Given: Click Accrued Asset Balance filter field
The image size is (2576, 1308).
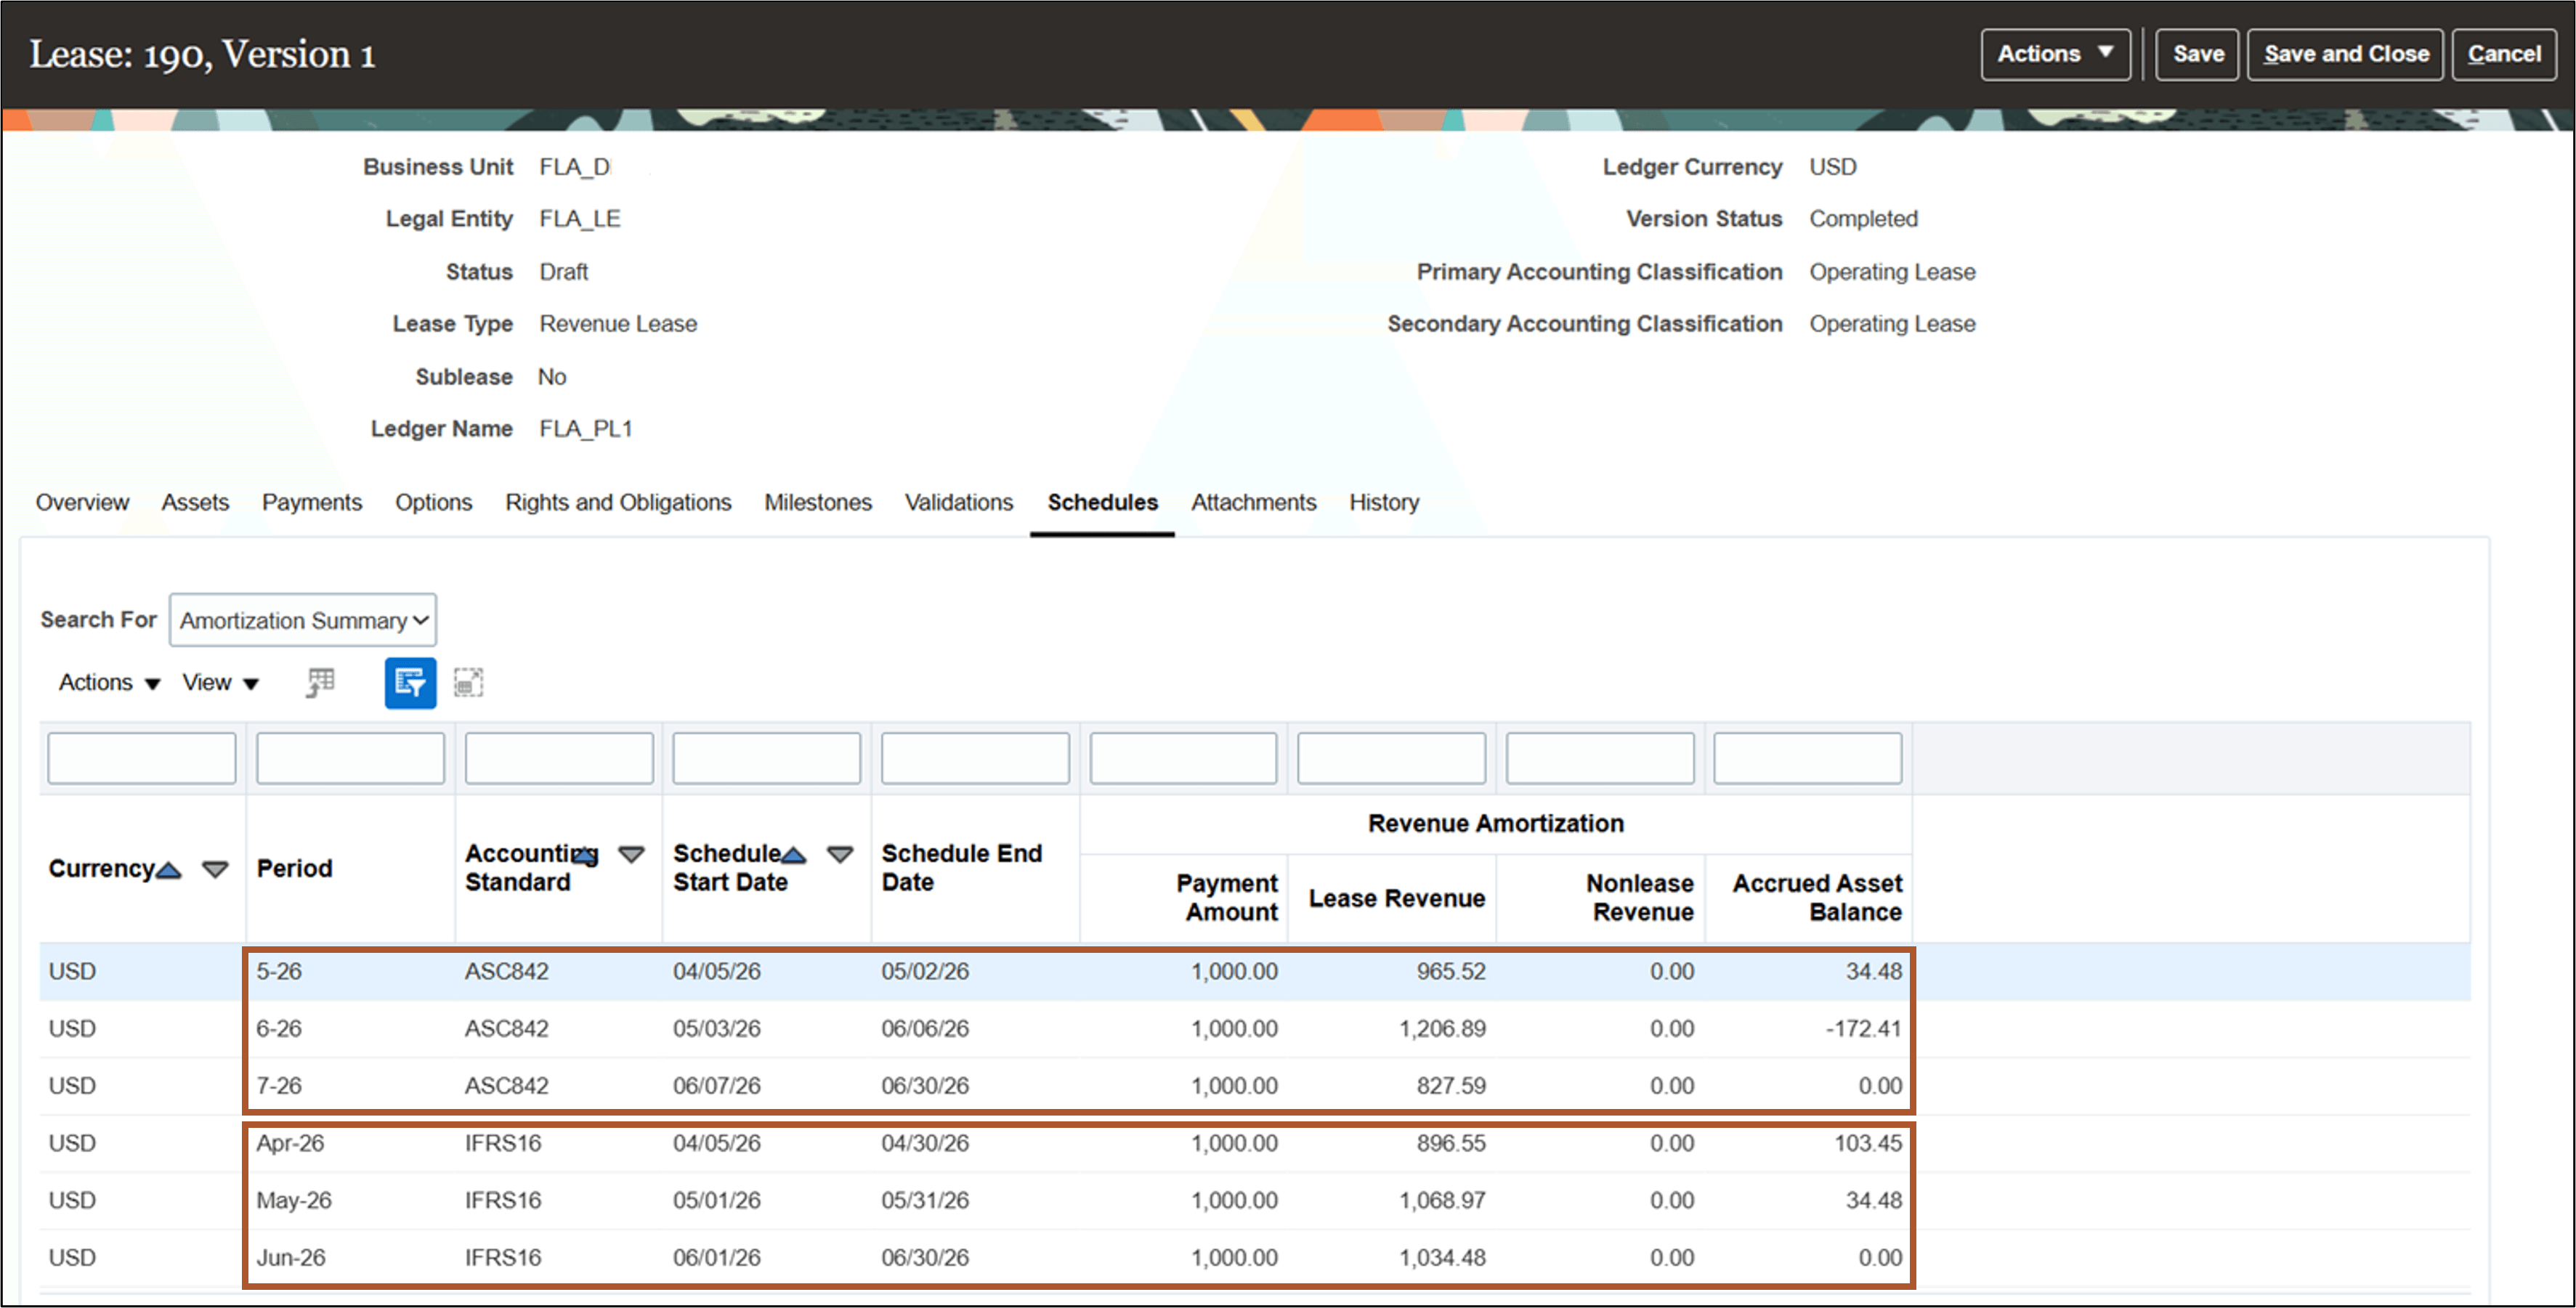Looking at the screenshot, I should [x=1808, y=758].
